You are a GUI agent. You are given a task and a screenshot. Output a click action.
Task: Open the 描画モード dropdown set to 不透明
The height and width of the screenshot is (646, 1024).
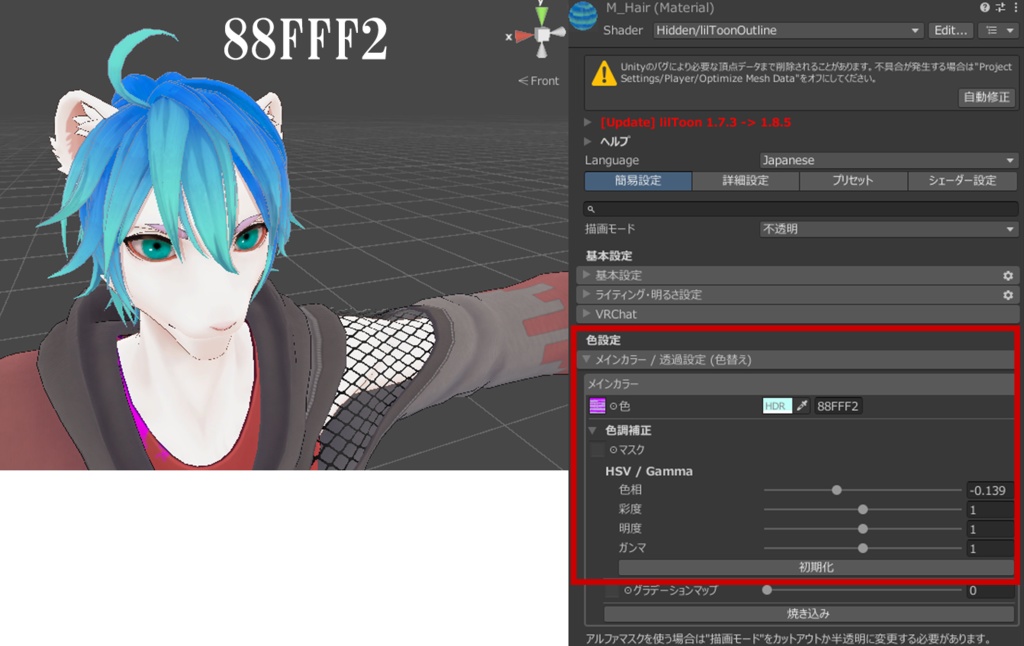click(x=888, y=229)
